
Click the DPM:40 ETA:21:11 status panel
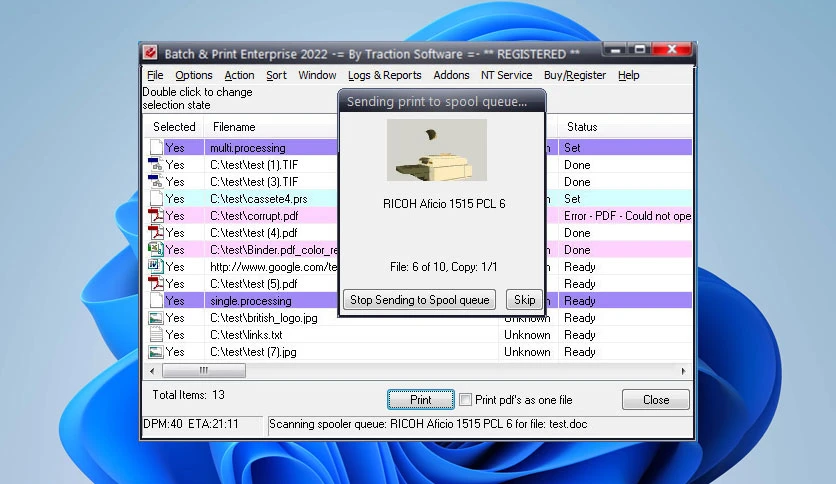click(203, 425)
